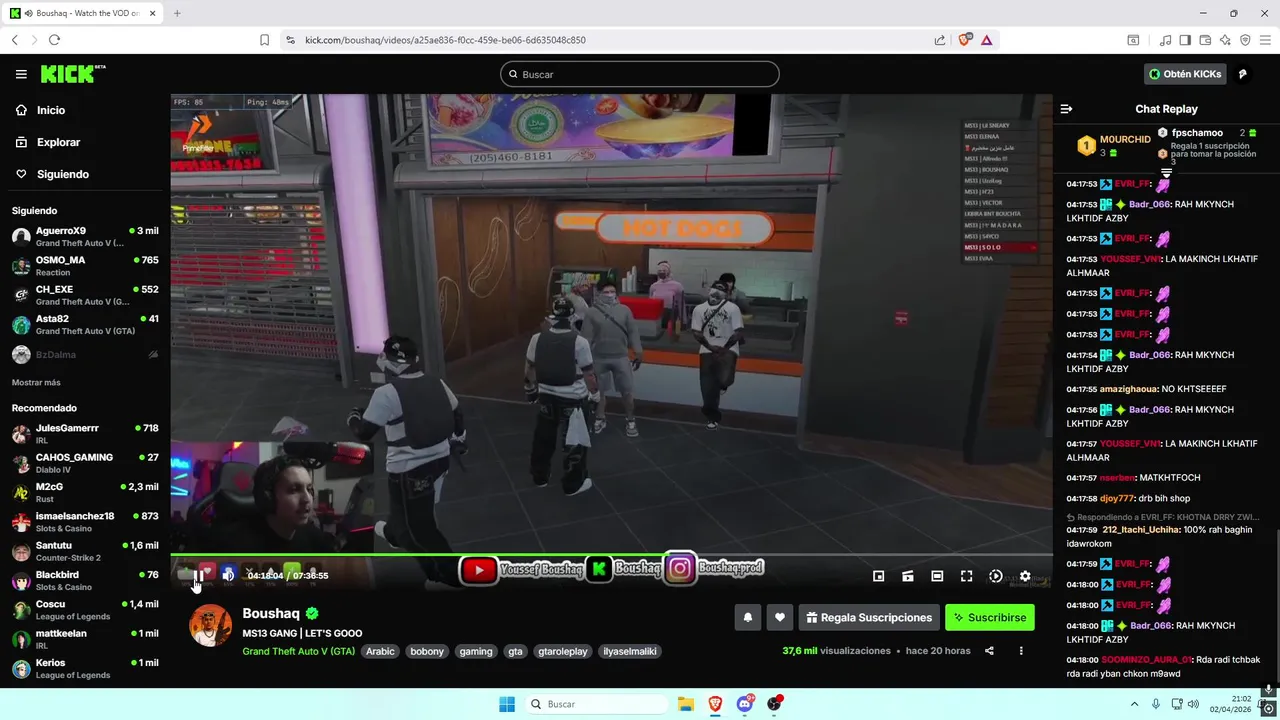Mute the video player volume

(228, 575)
